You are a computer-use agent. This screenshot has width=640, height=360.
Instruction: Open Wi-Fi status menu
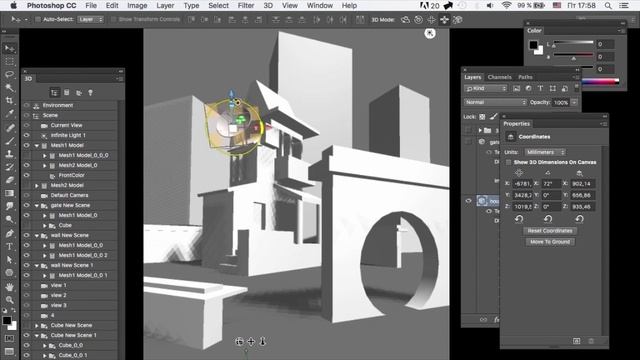point(507,5)
